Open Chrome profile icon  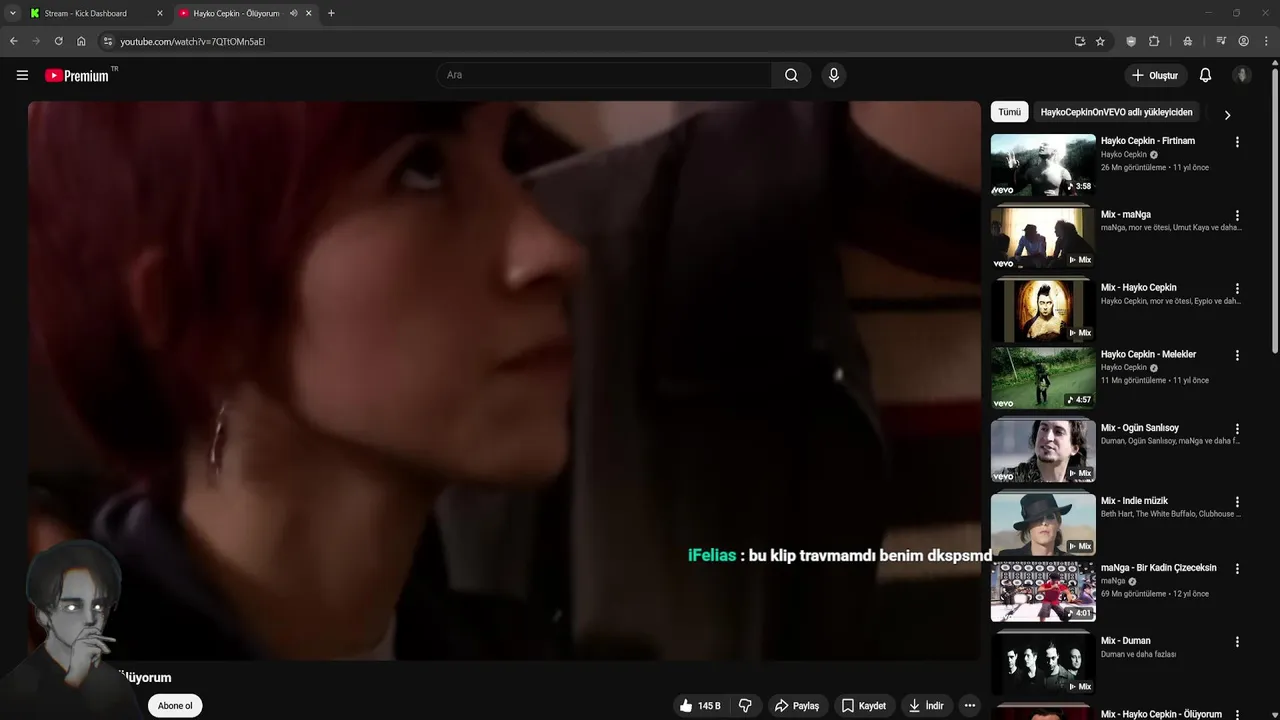coord(1243,41)
